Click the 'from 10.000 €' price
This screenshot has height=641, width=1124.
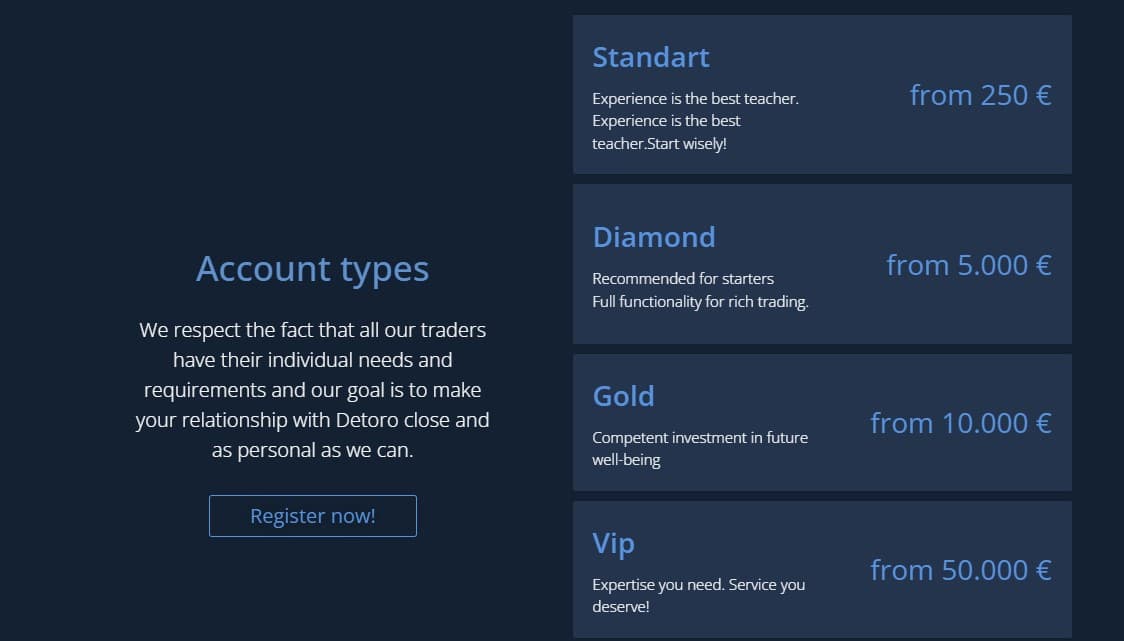pos(961,423)
